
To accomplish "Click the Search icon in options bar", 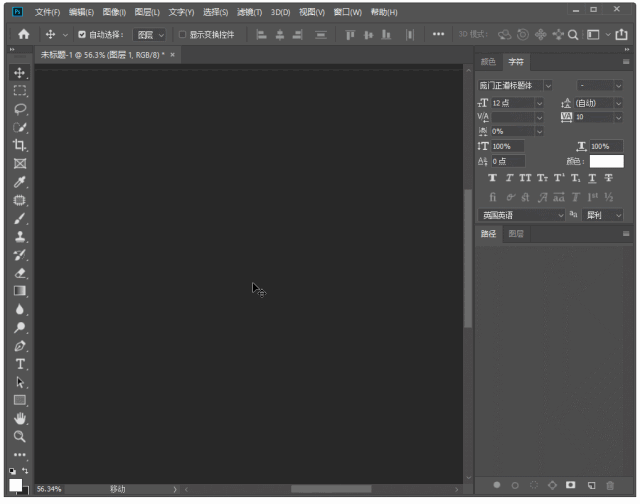I will pyautogui.click(x=573, y=35).
